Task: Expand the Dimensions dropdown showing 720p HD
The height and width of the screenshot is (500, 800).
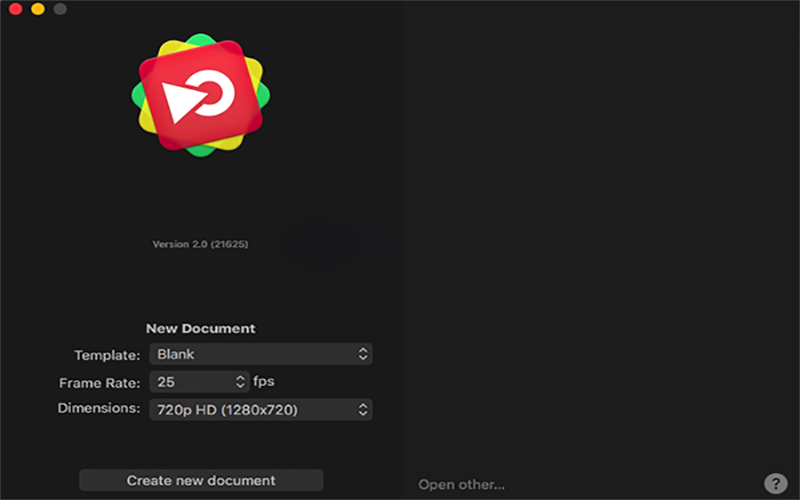Action: coord(261,409)
